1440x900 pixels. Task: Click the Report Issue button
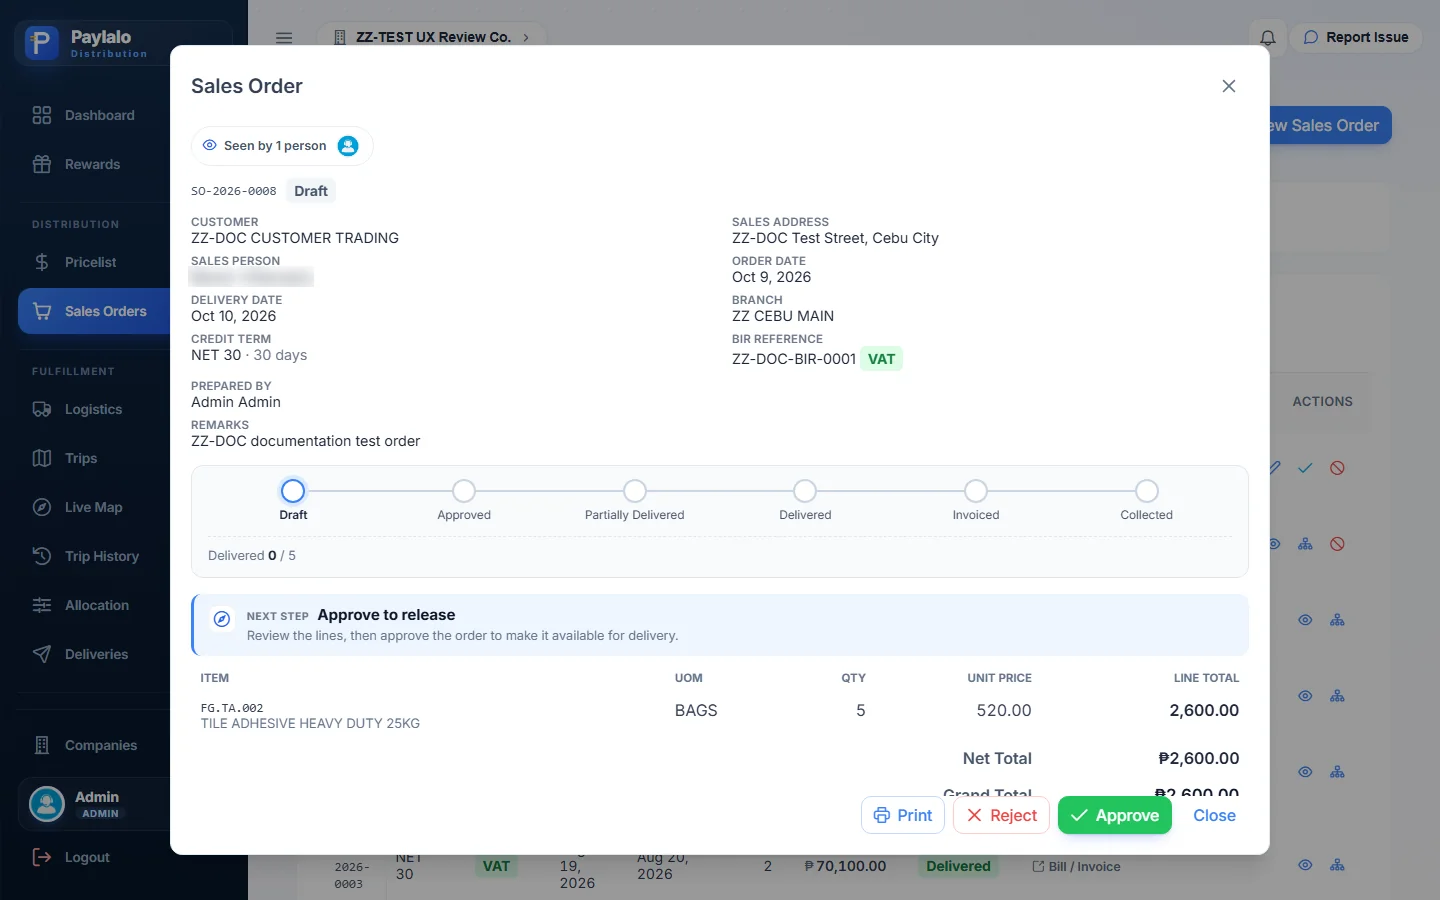pos(1356,37)
